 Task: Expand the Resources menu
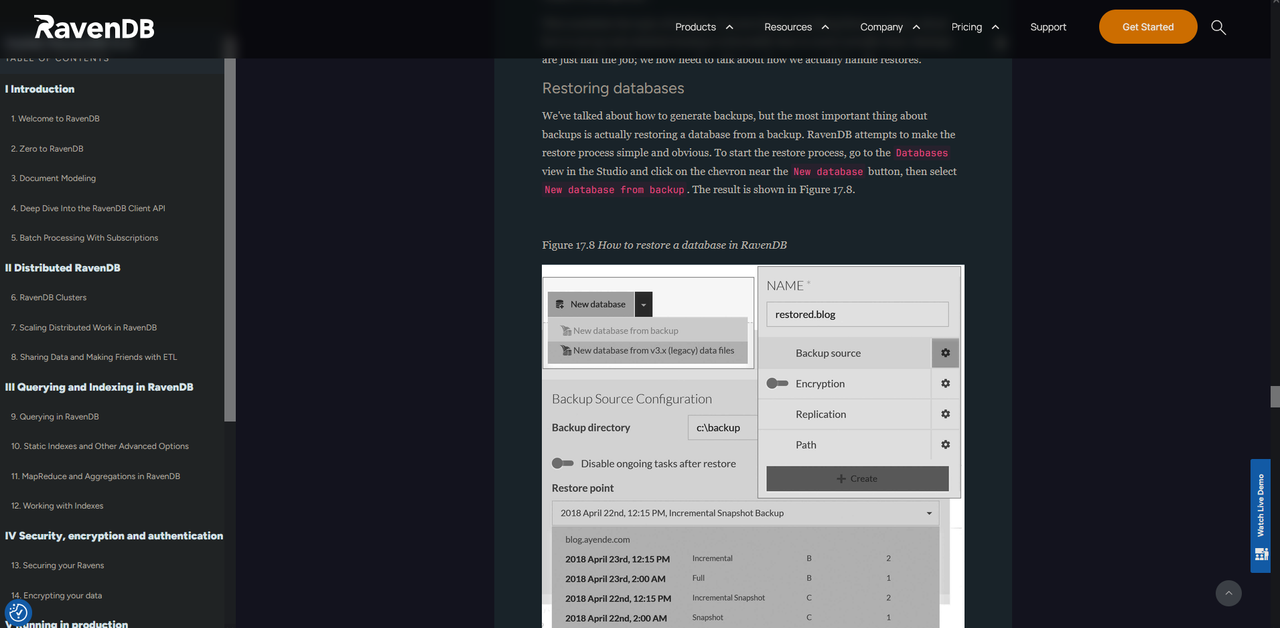point(796,27)
